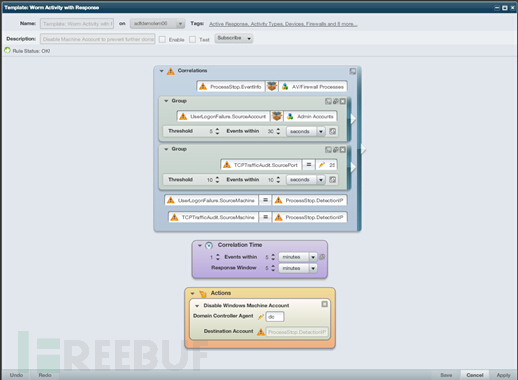518x380 pixels.
Task: Click the AV/Firewall Processes group icon
Action: (x=285, y=87)
